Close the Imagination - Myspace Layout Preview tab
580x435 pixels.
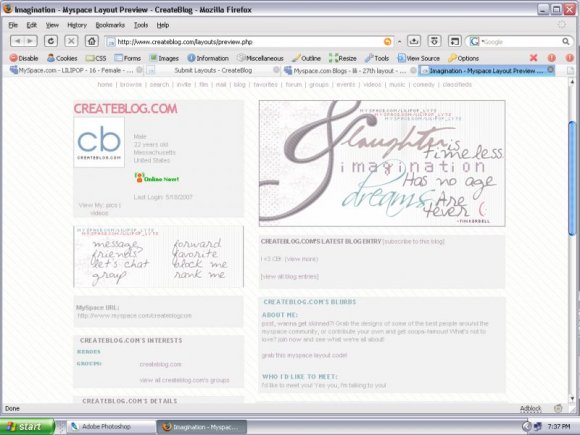[x=550, y=70]
